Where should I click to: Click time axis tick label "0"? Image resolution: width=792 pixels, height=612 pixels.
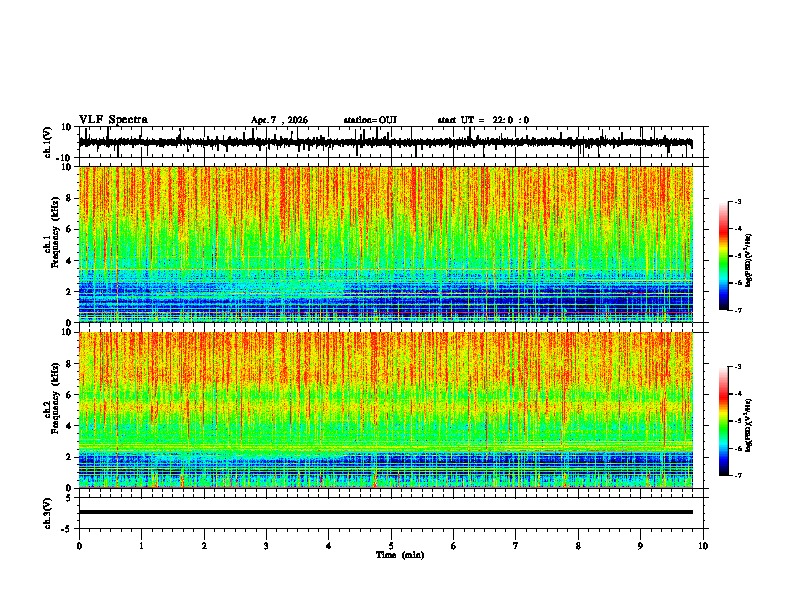[x=79, y=546]
